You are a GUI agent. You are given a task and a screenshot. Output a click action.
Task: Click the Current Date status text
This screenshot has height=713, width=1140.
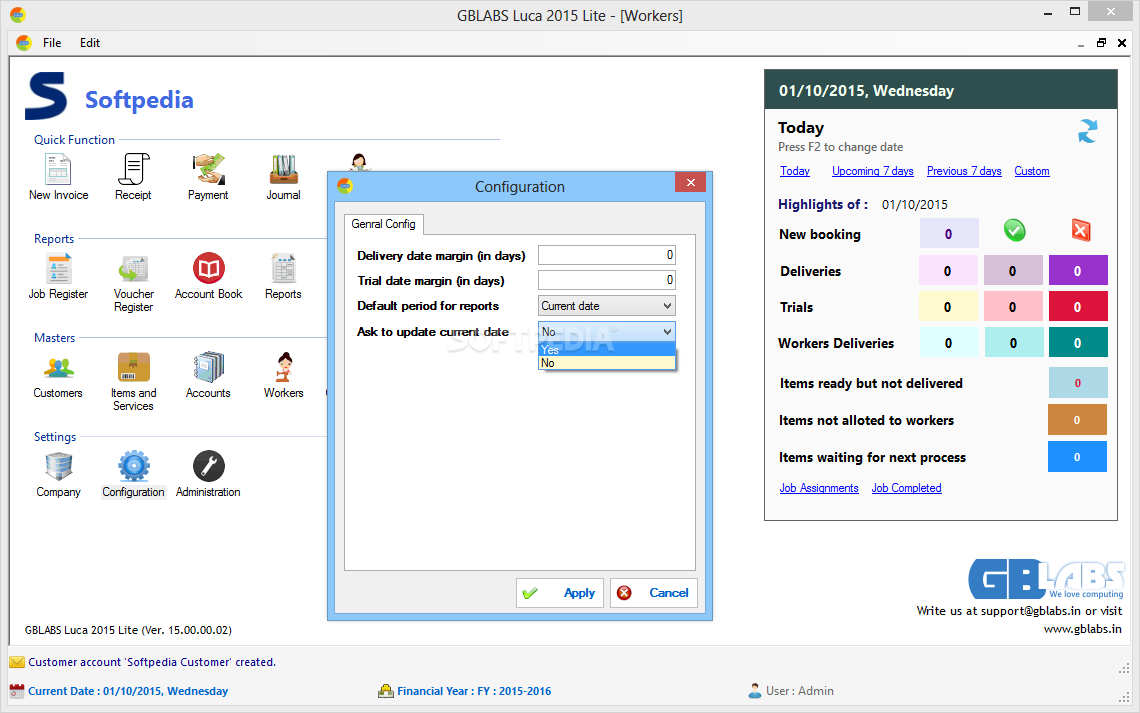pos(128,691)
